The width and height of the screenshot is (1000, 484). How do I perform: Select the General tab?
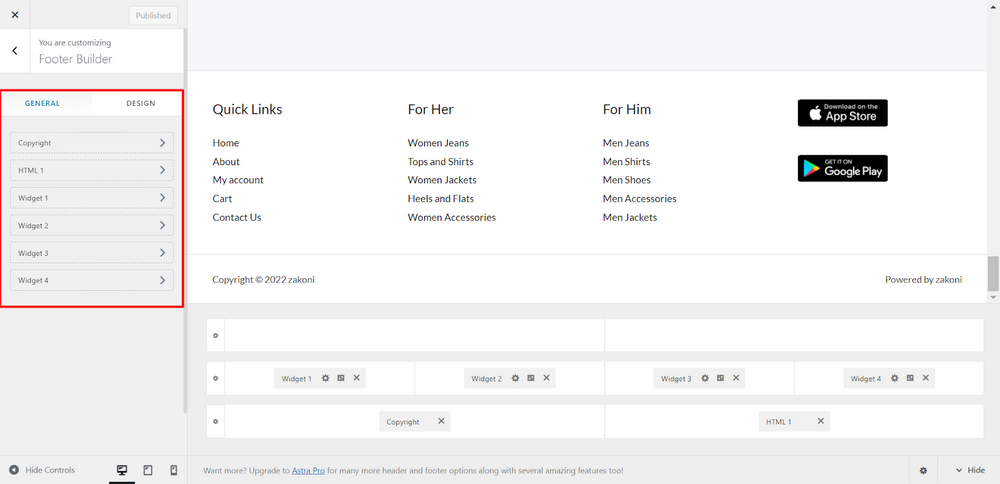point(43,103)
